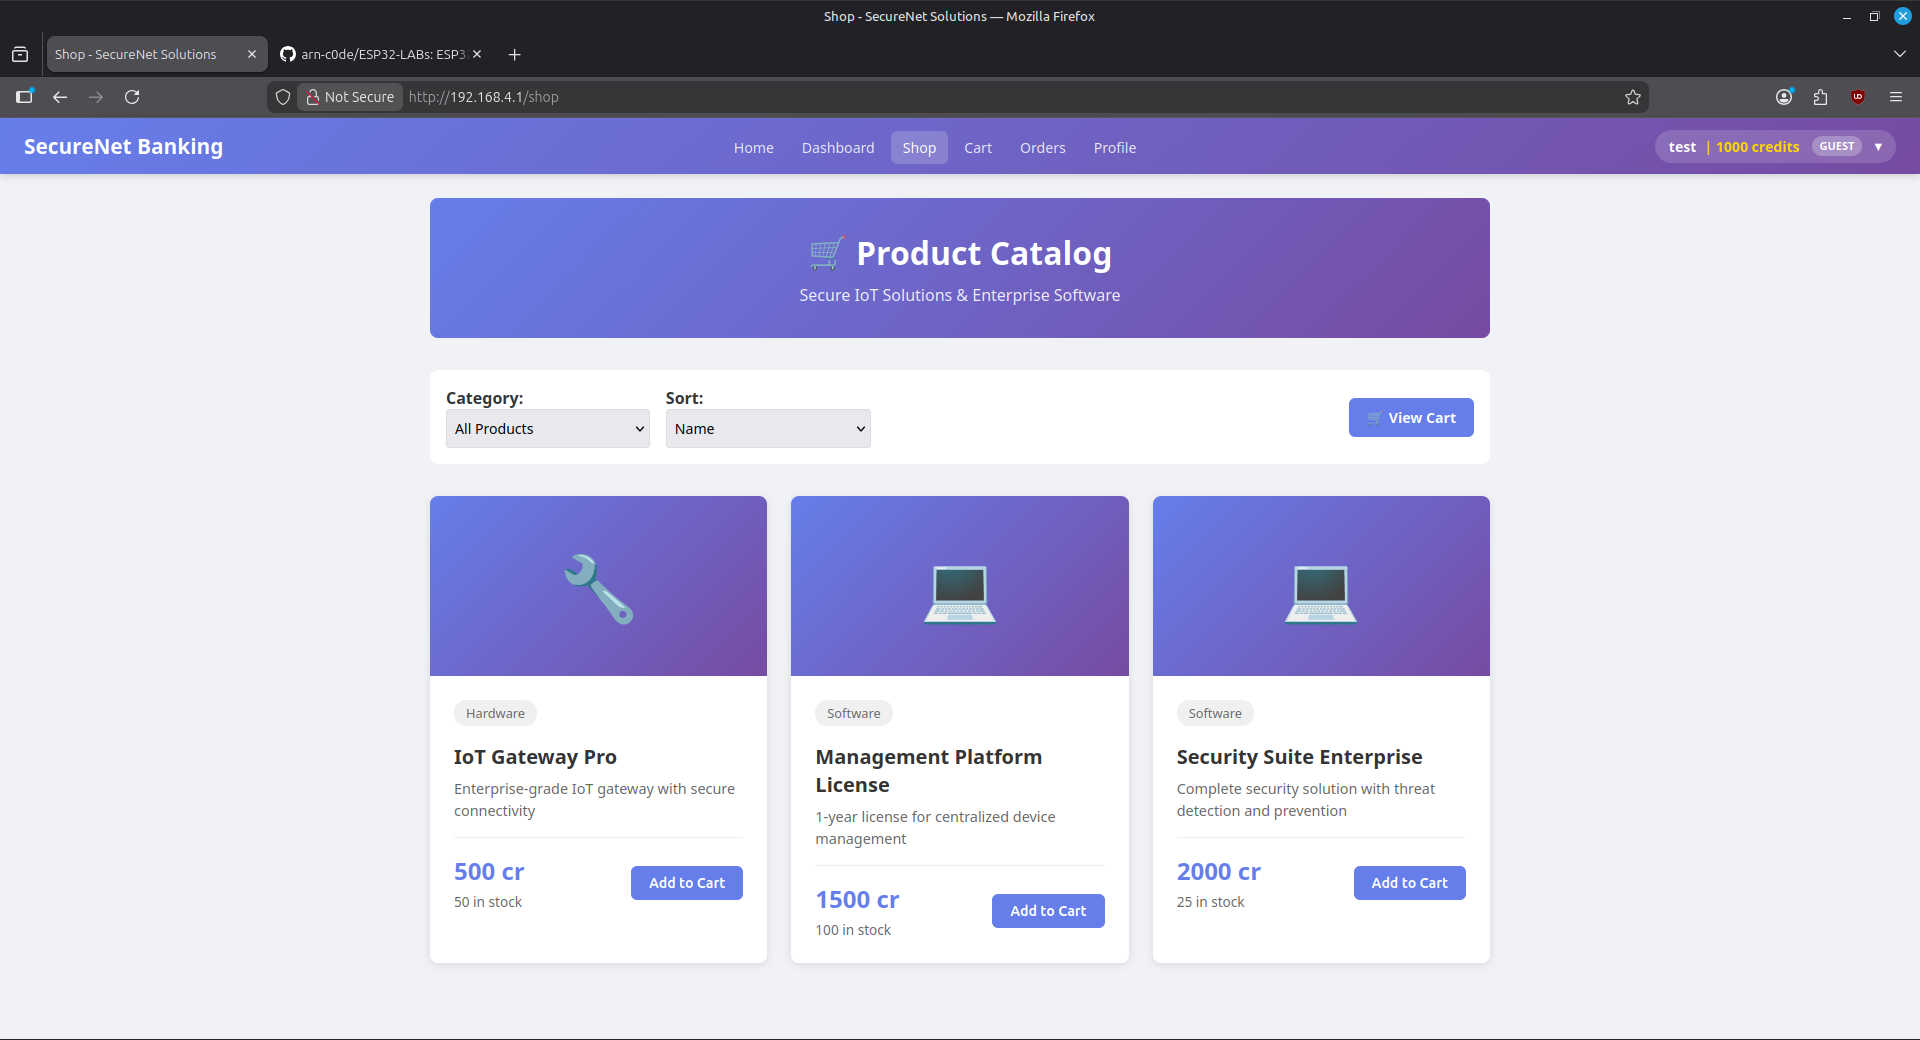Screen dimensions: 1920x1040
Task: Open the uBlock Origin extension icon
Action: click(x=1858, y=97)
